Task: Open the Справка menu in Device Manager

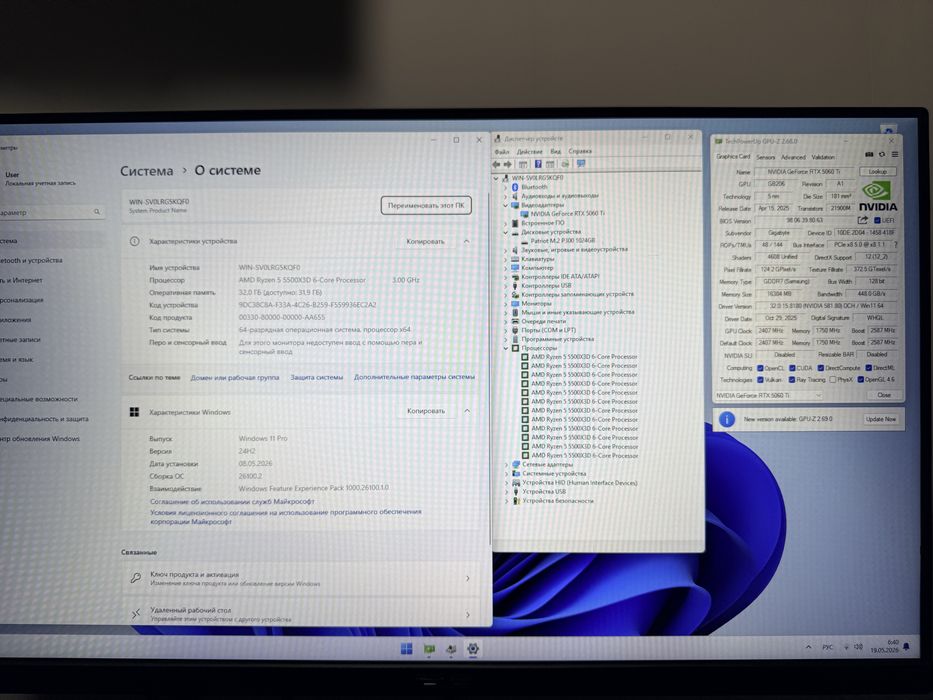Action: click(580, 152)
